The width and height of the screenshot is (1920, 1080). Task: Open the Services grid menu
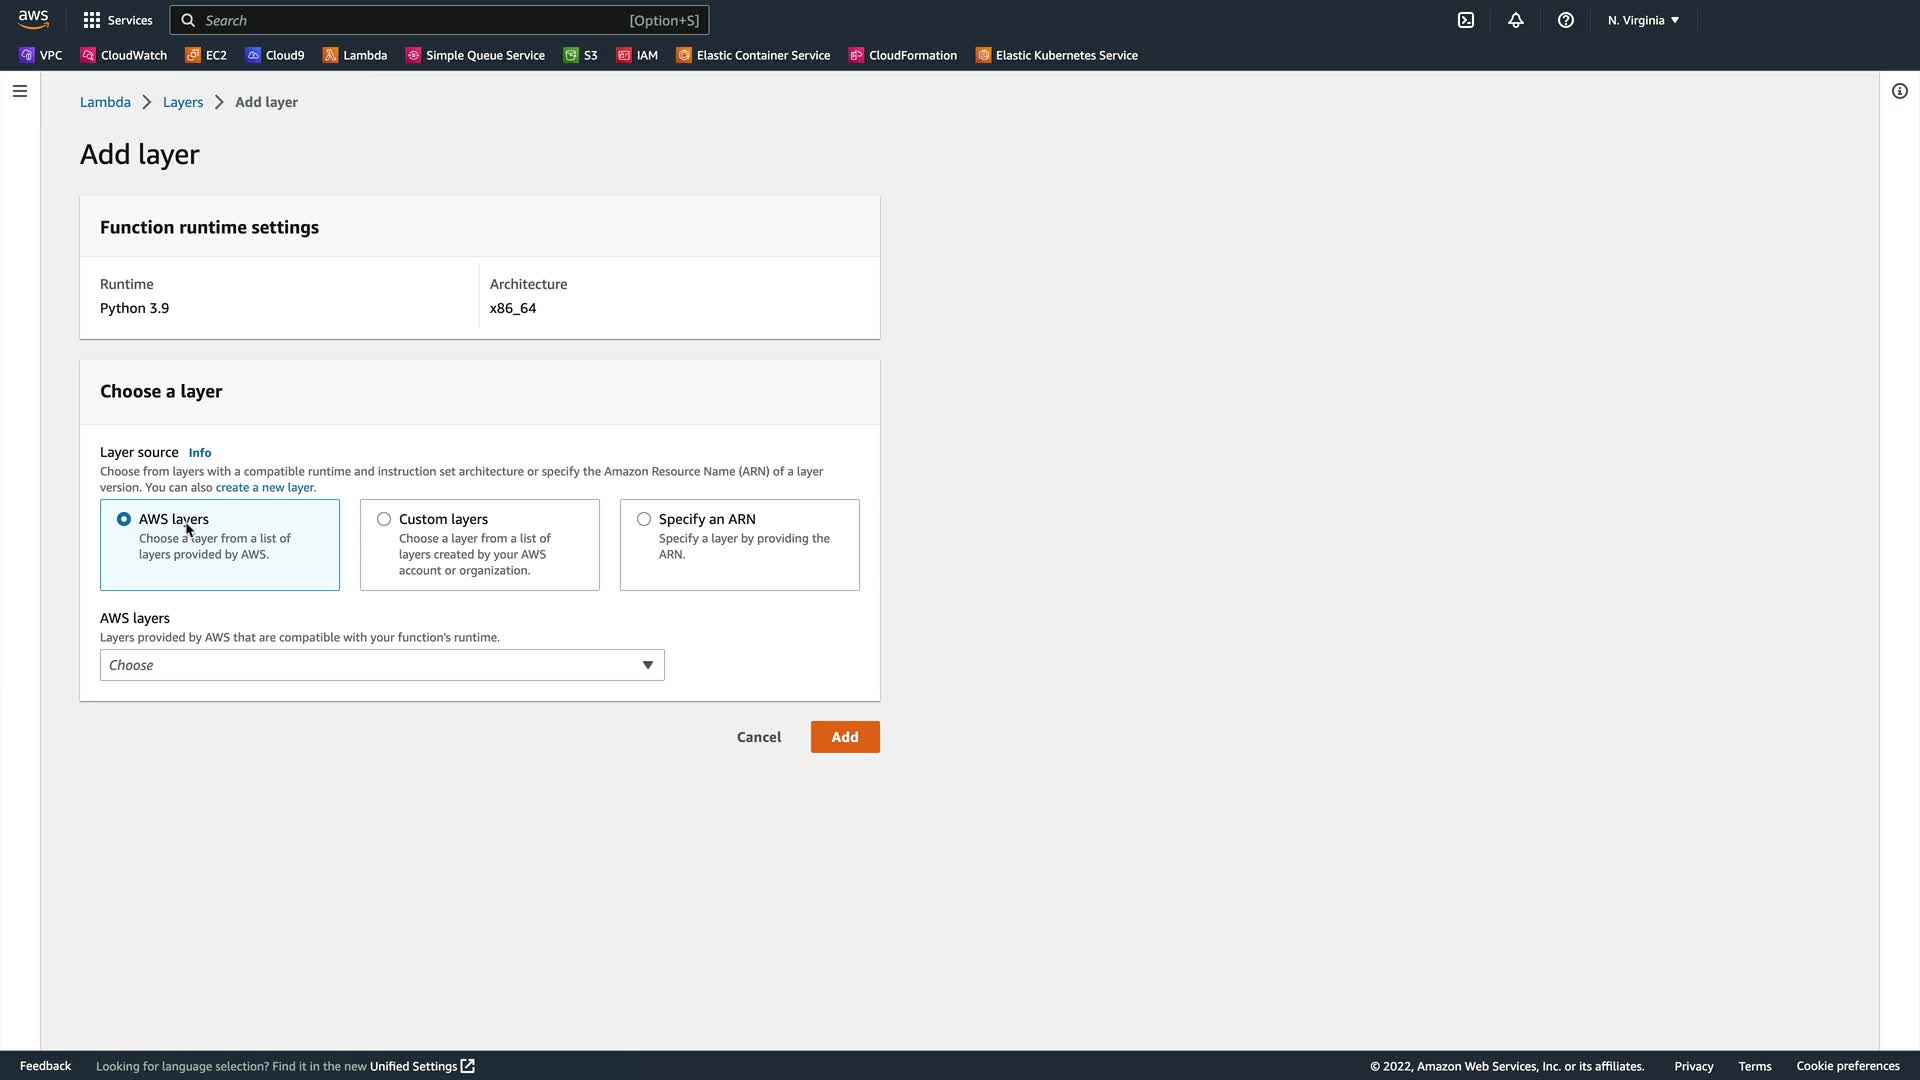pos(117,20)
